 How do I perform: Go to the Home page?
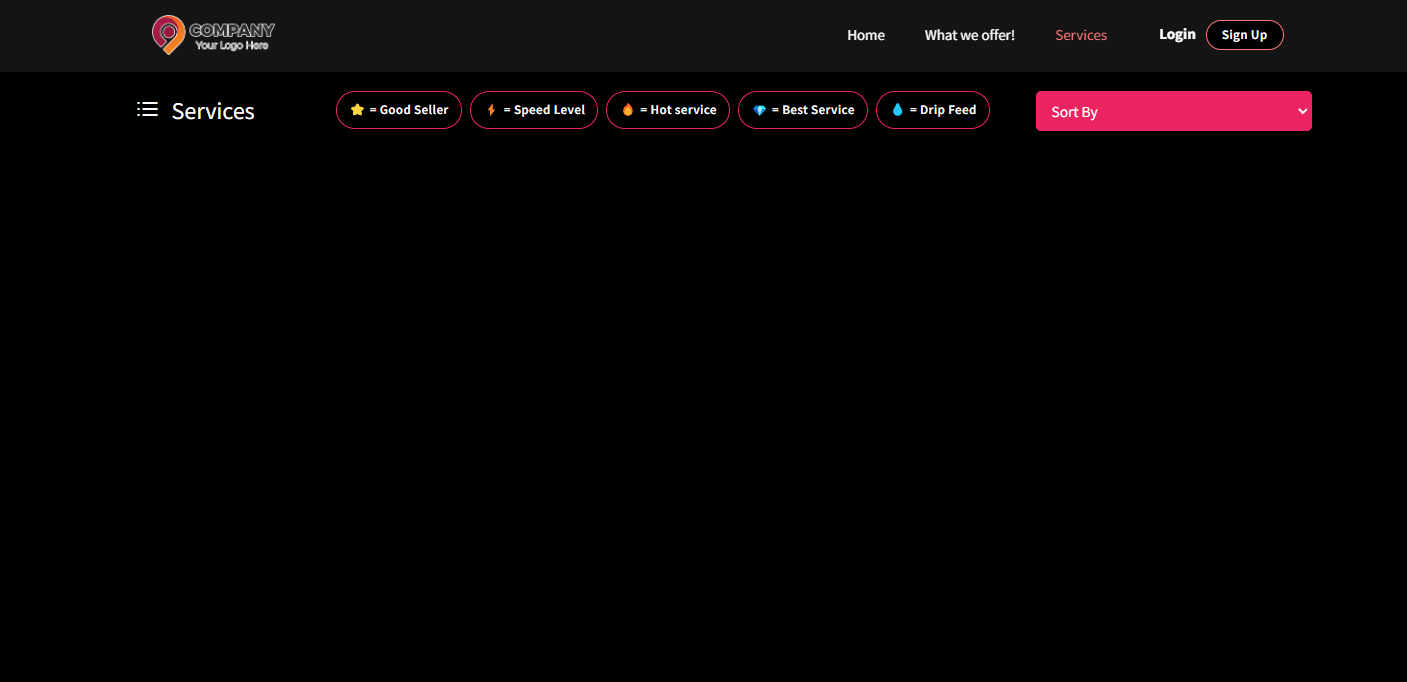point(866,35)
